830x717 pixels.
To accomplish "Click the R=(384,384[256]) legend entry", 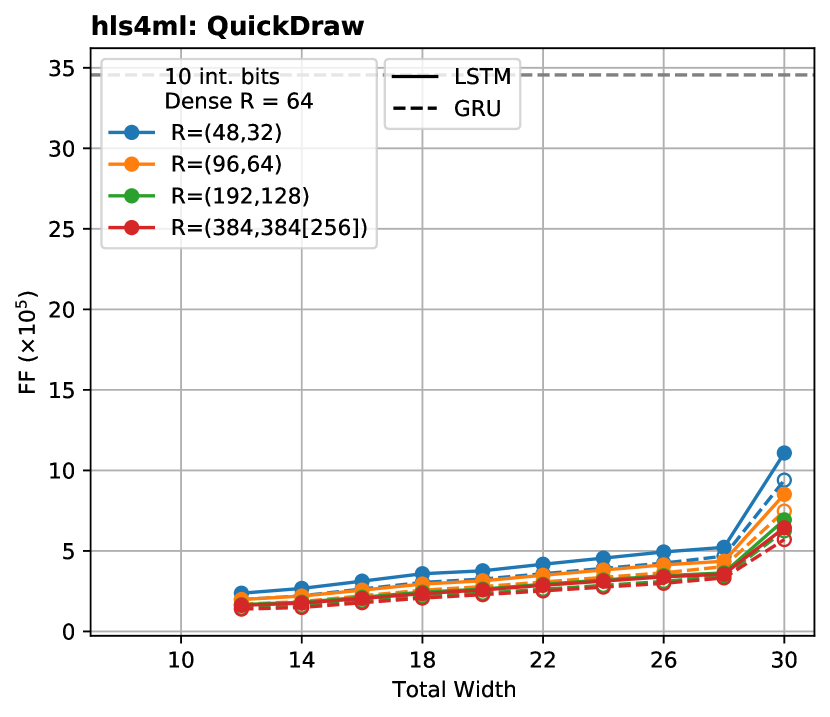I will click(238, 228).
